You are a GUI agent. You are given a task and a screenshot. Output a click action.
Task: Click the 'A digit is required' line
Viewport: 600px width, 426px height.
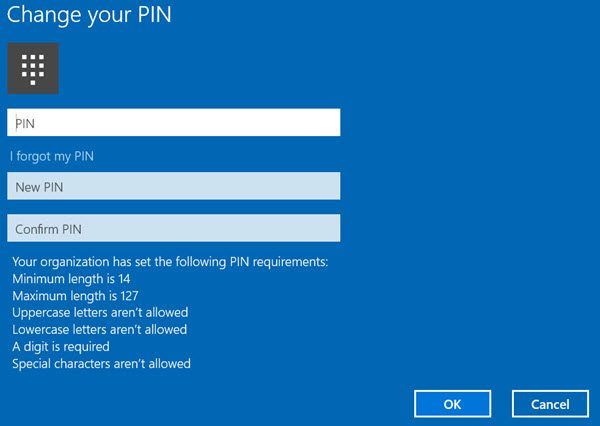[x=61, y=346]
